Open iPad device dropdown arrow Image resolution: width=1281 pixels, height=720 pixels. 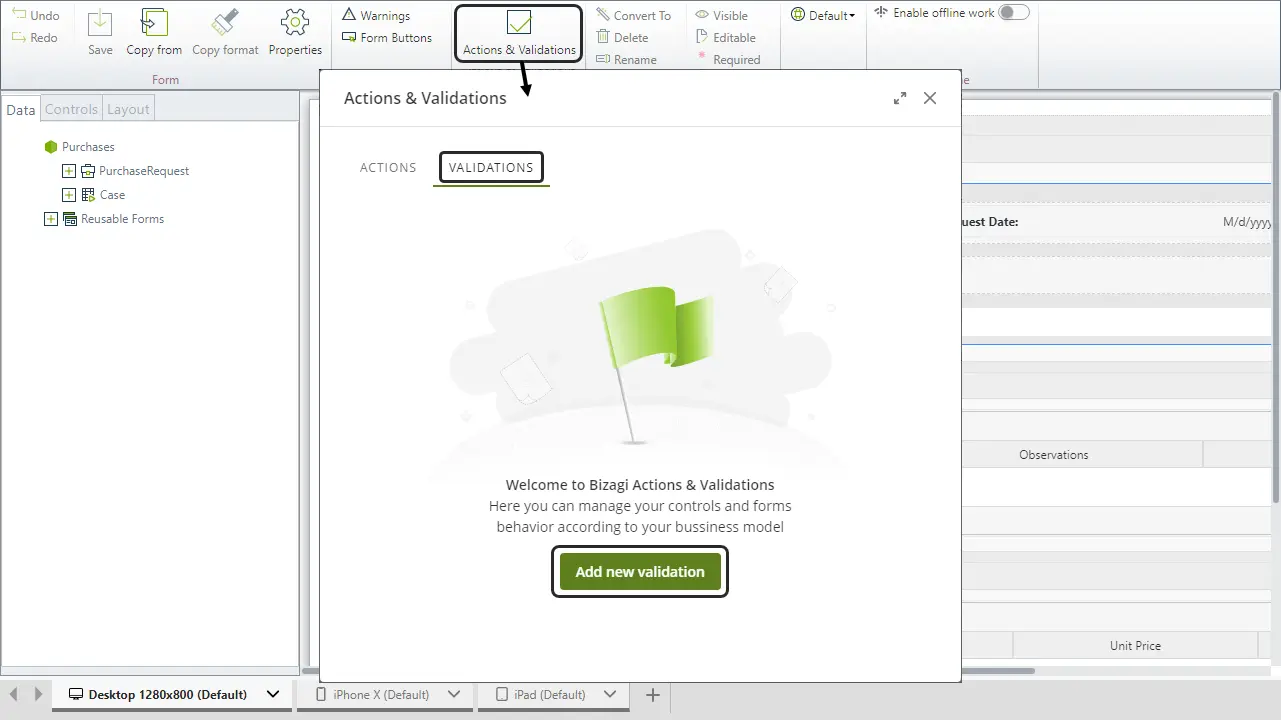pos(610,694)
